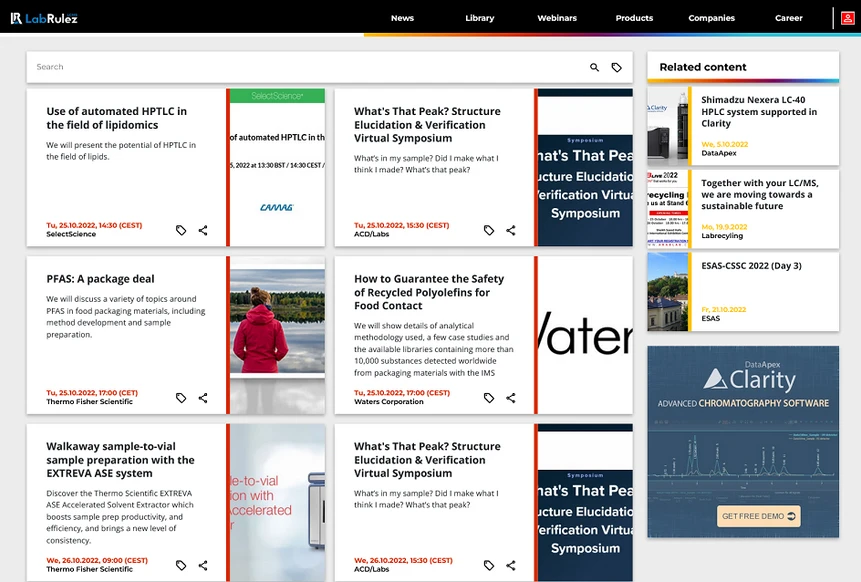Click the Waters logo thumbnail
This screenshot has width=861, height=582.
tap(585, 335)
